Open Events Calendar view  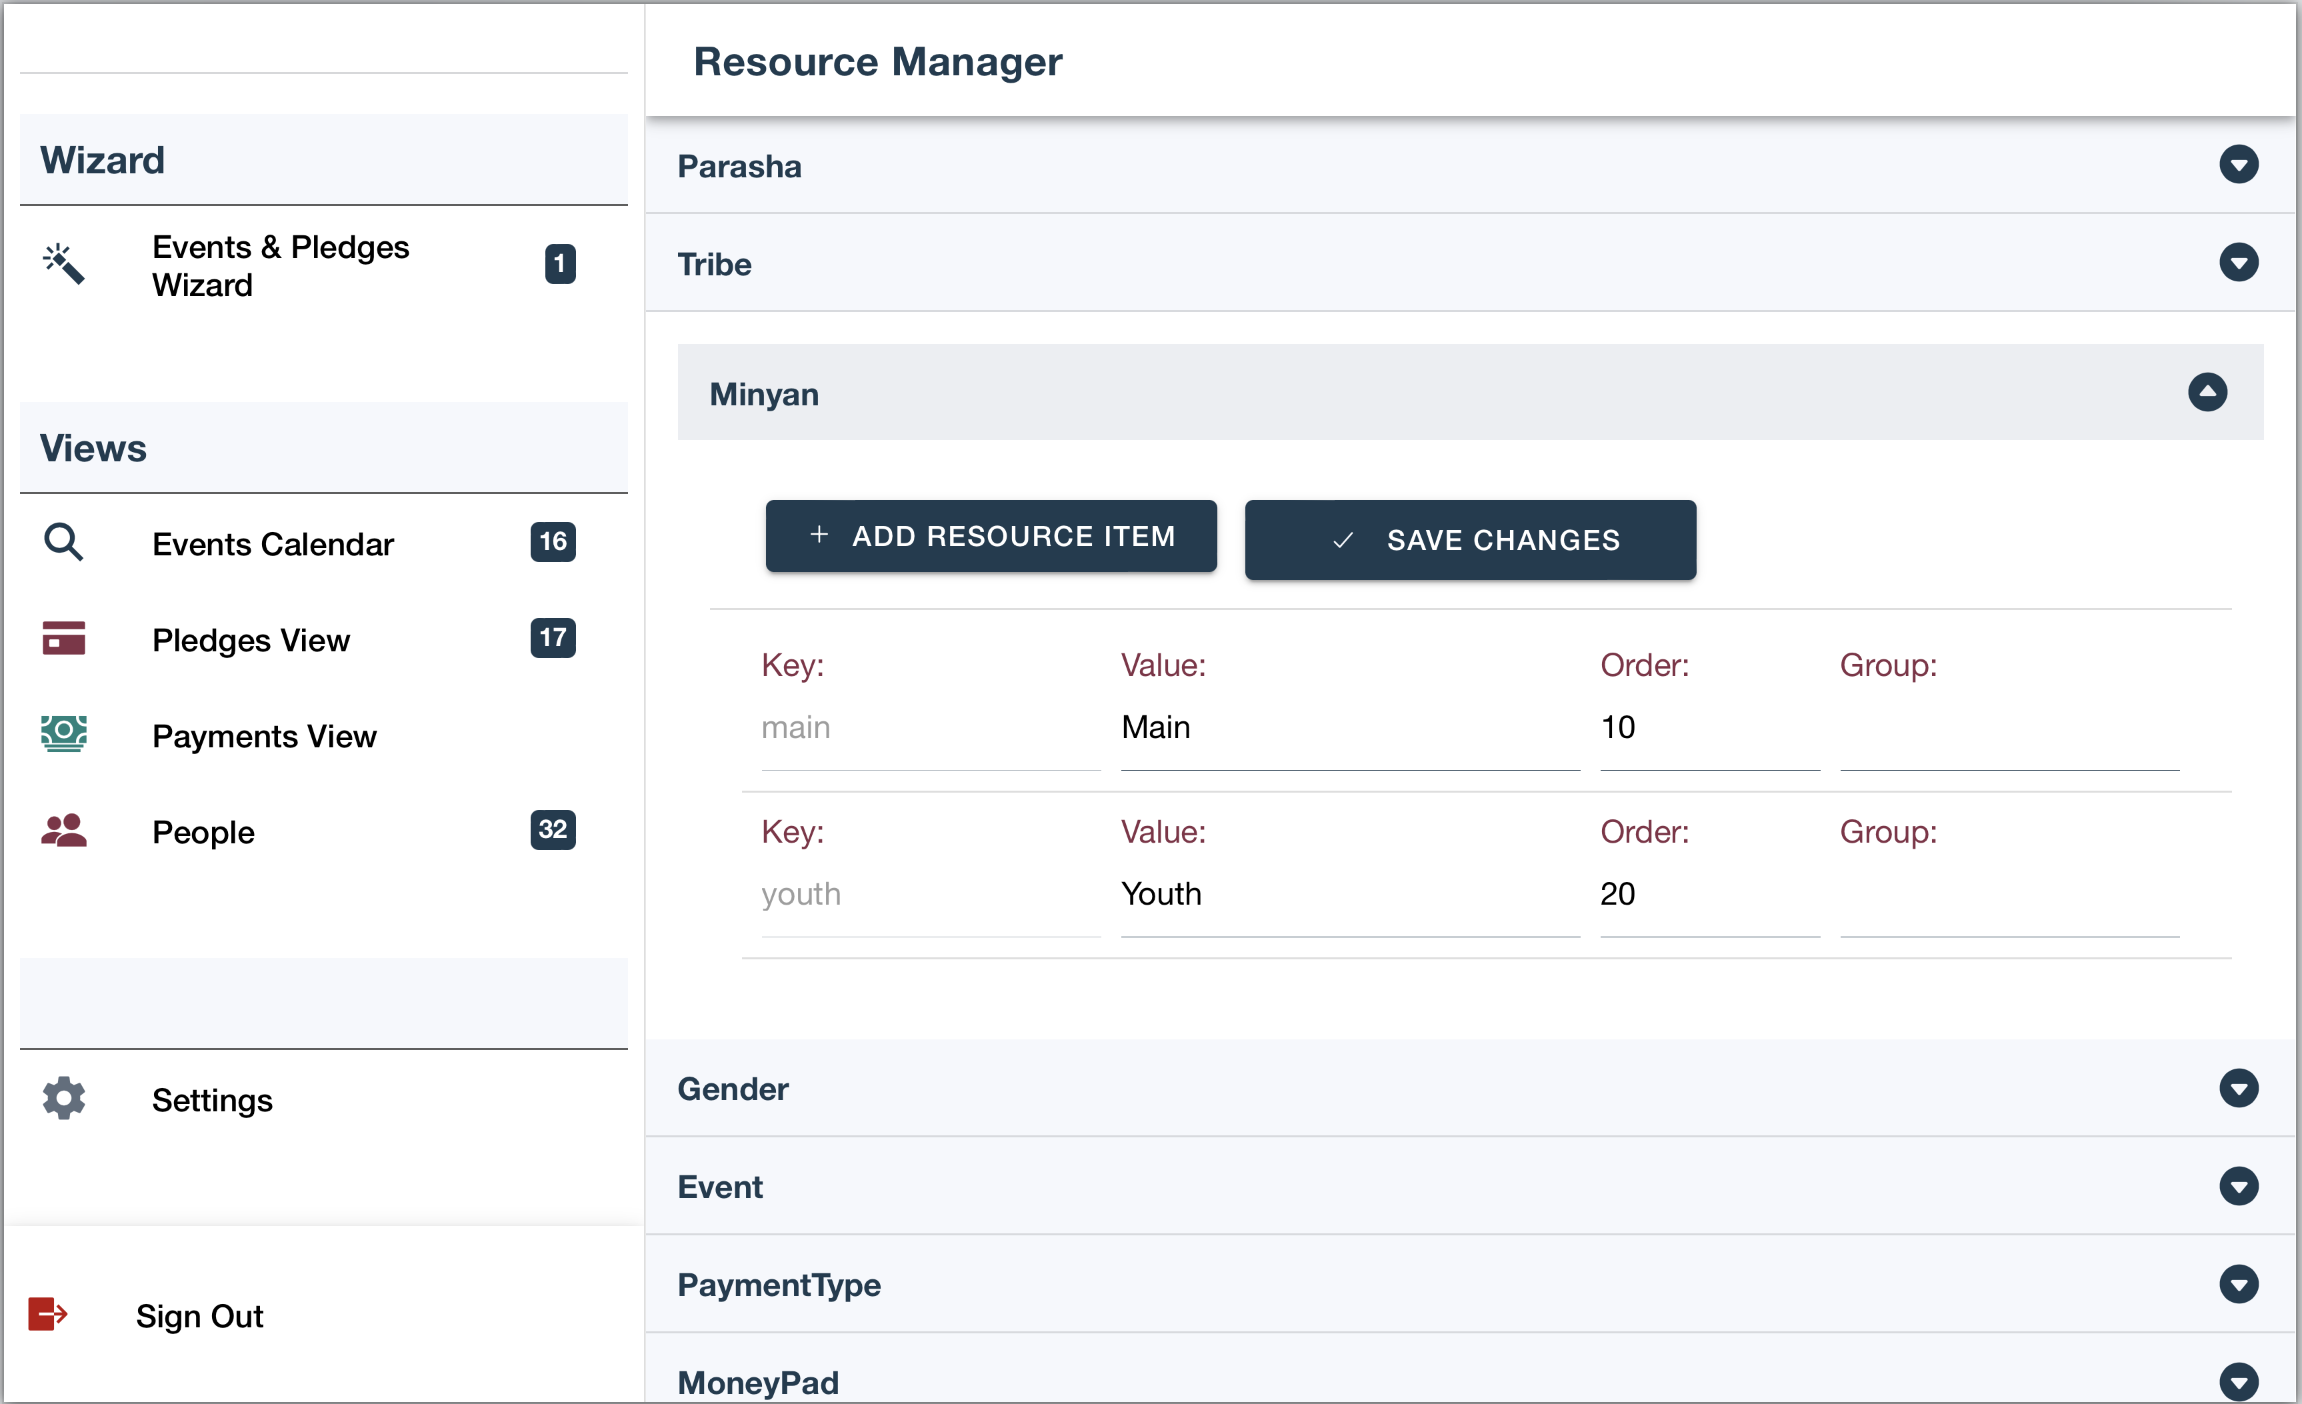(x=324, y=543)
